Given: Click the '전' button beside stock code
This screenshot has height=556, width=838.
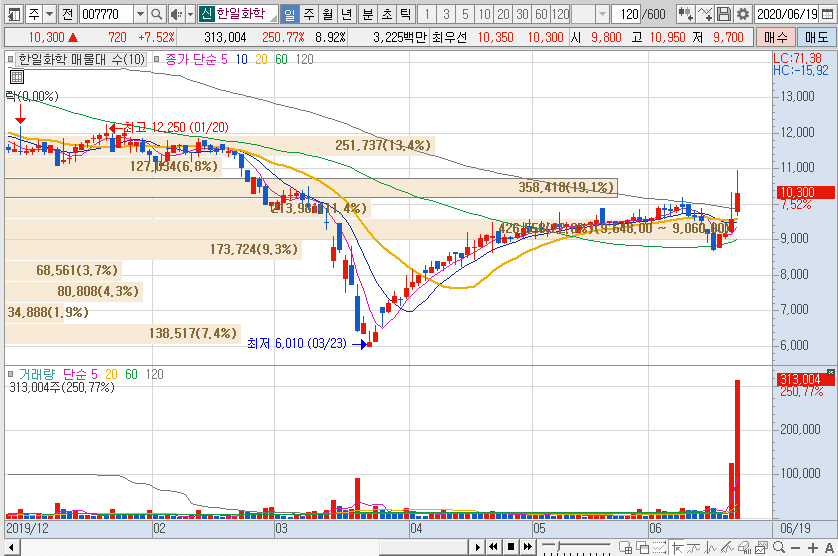Looking at the screenshot, I should pyautogui.click(x=67, y=14).
